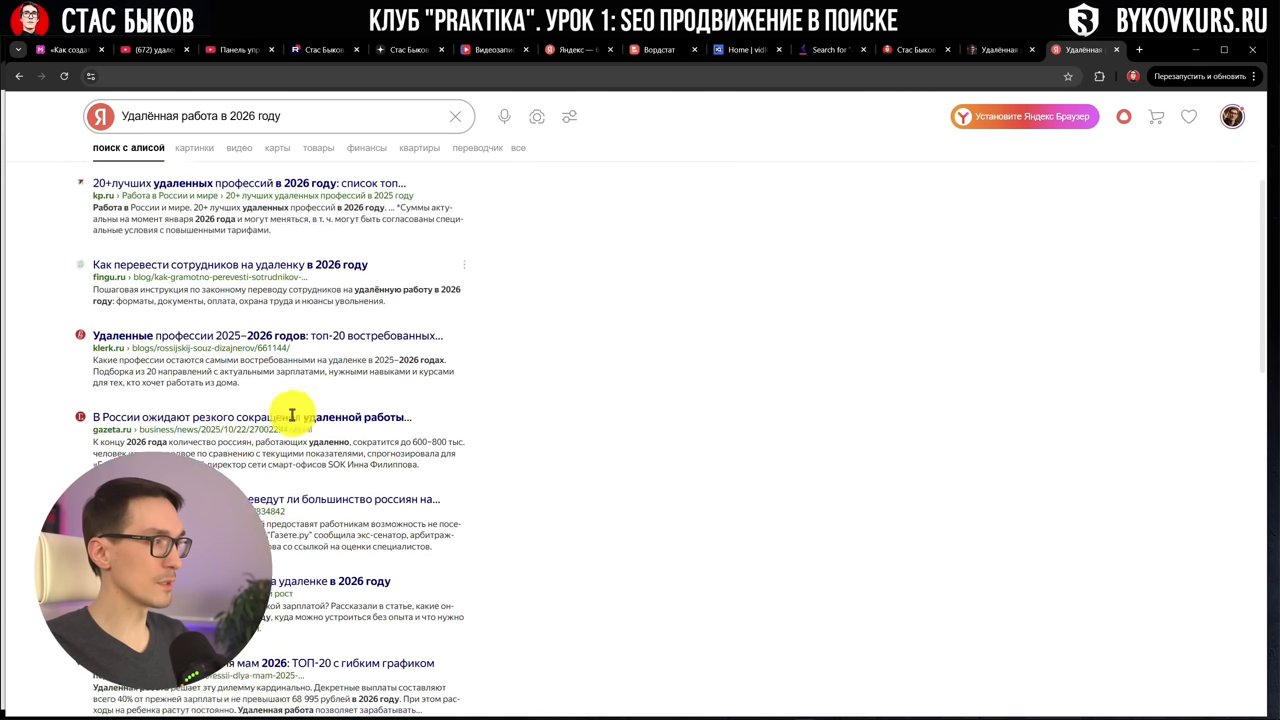Open the browser extensions puzzle icon
The height and width of the screenshot is (720, 1280).
click(x=1100, y=76)
